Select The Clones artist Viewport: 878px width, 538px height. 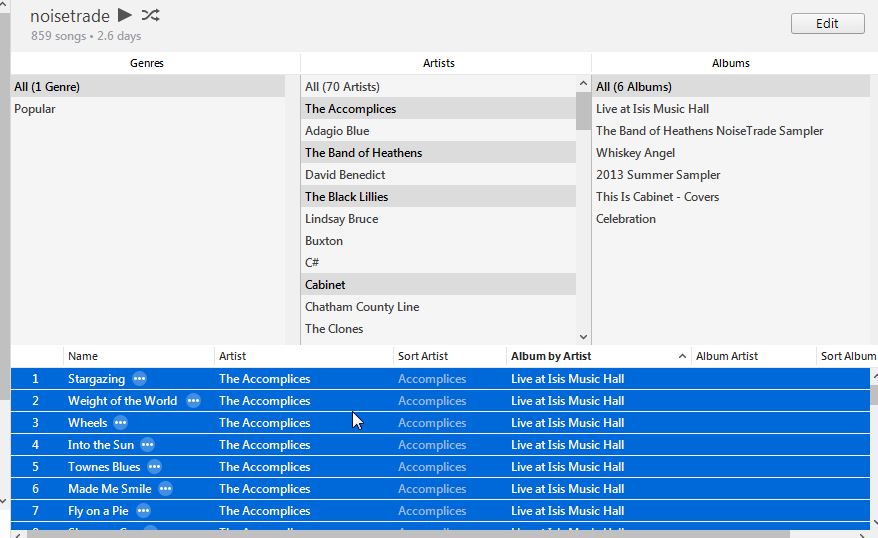438,329
